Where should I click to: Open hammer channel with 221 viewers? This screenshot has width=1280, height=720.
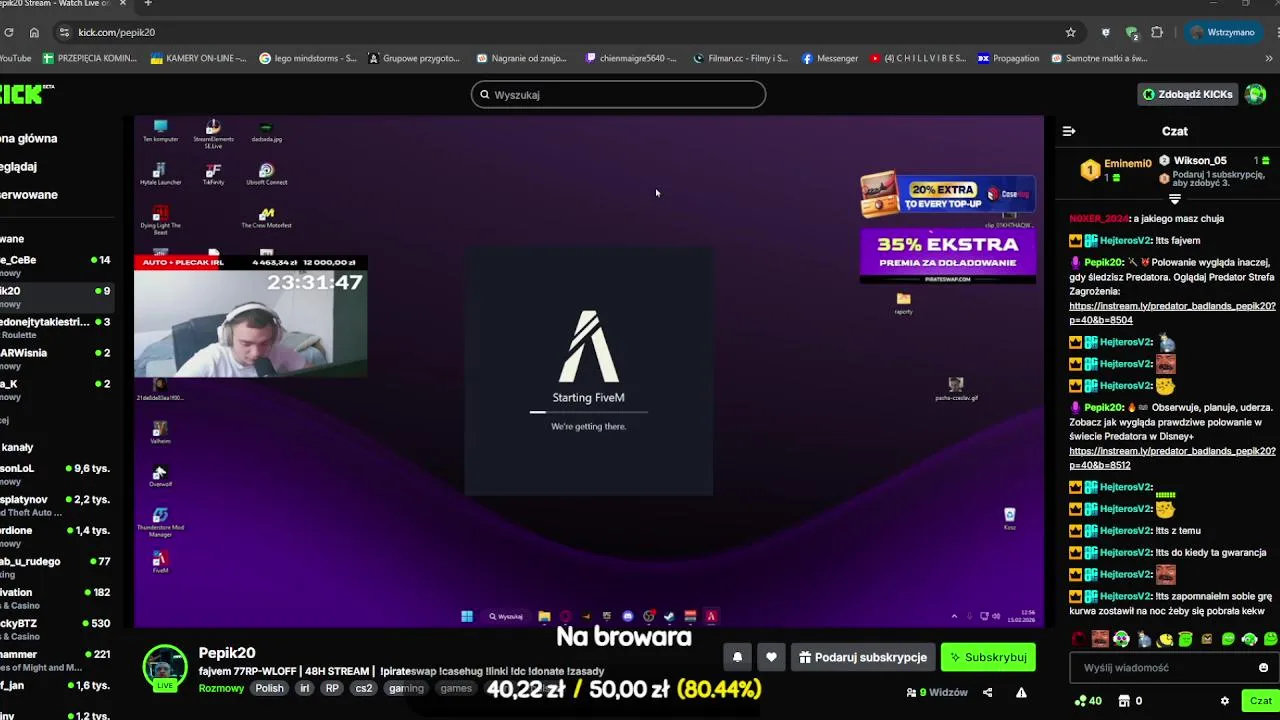point(56,660)
